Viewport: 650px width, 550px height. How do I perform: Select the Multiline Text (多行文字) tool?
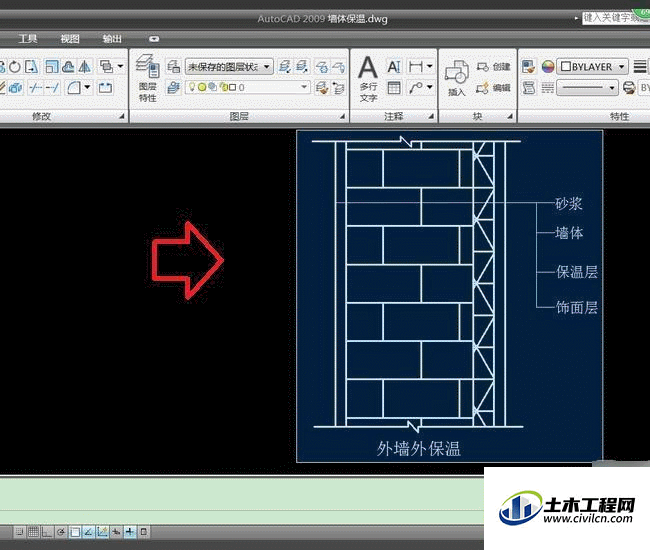(x=368, y=79)
